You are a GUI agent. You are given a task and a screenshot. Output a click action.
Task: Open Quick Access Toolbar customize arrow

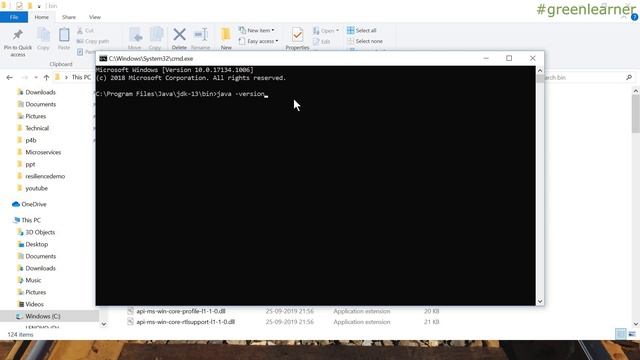pos(39,6)
